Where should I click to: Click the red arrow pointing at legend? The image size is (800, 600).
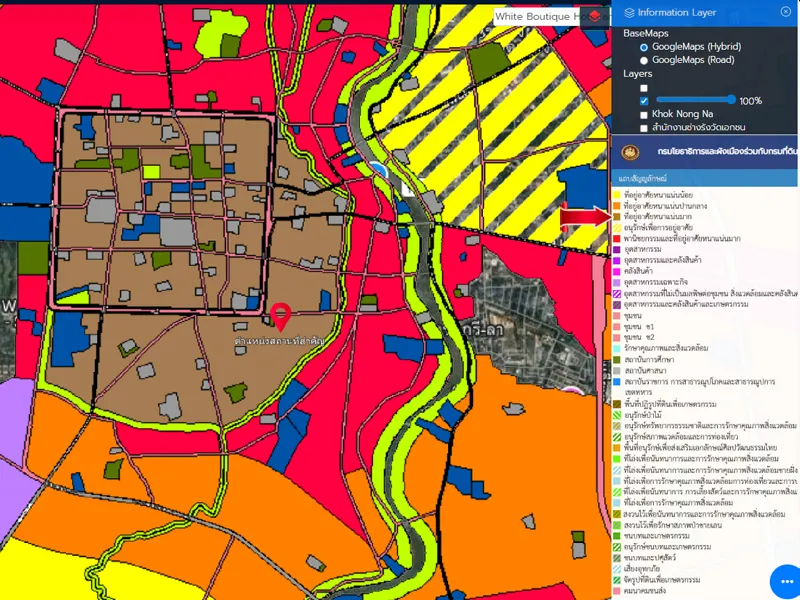click(584, 217)
